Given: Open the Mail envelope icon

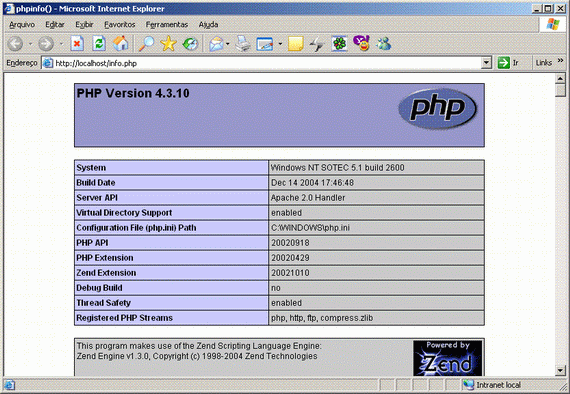Looking at the screenshot, I should pos(216,44).
